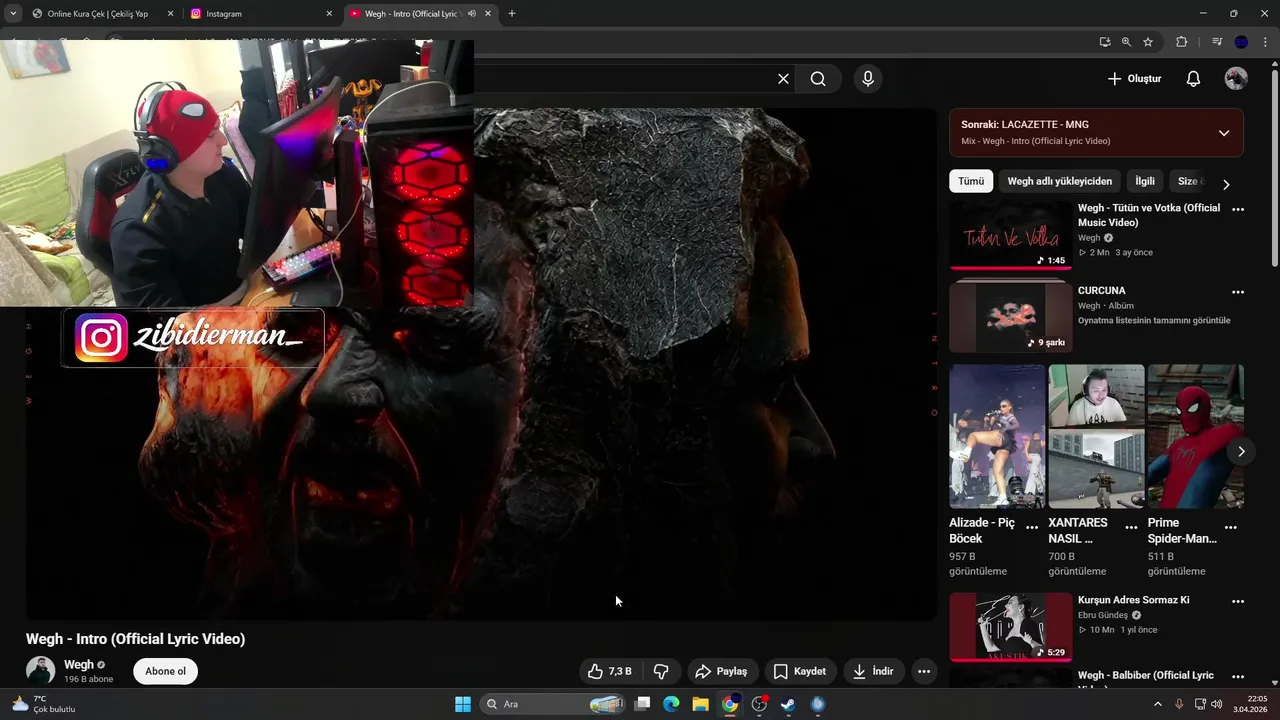
Task: Close the Online Kura Çek tab
Action: click(x=170, y=14)
